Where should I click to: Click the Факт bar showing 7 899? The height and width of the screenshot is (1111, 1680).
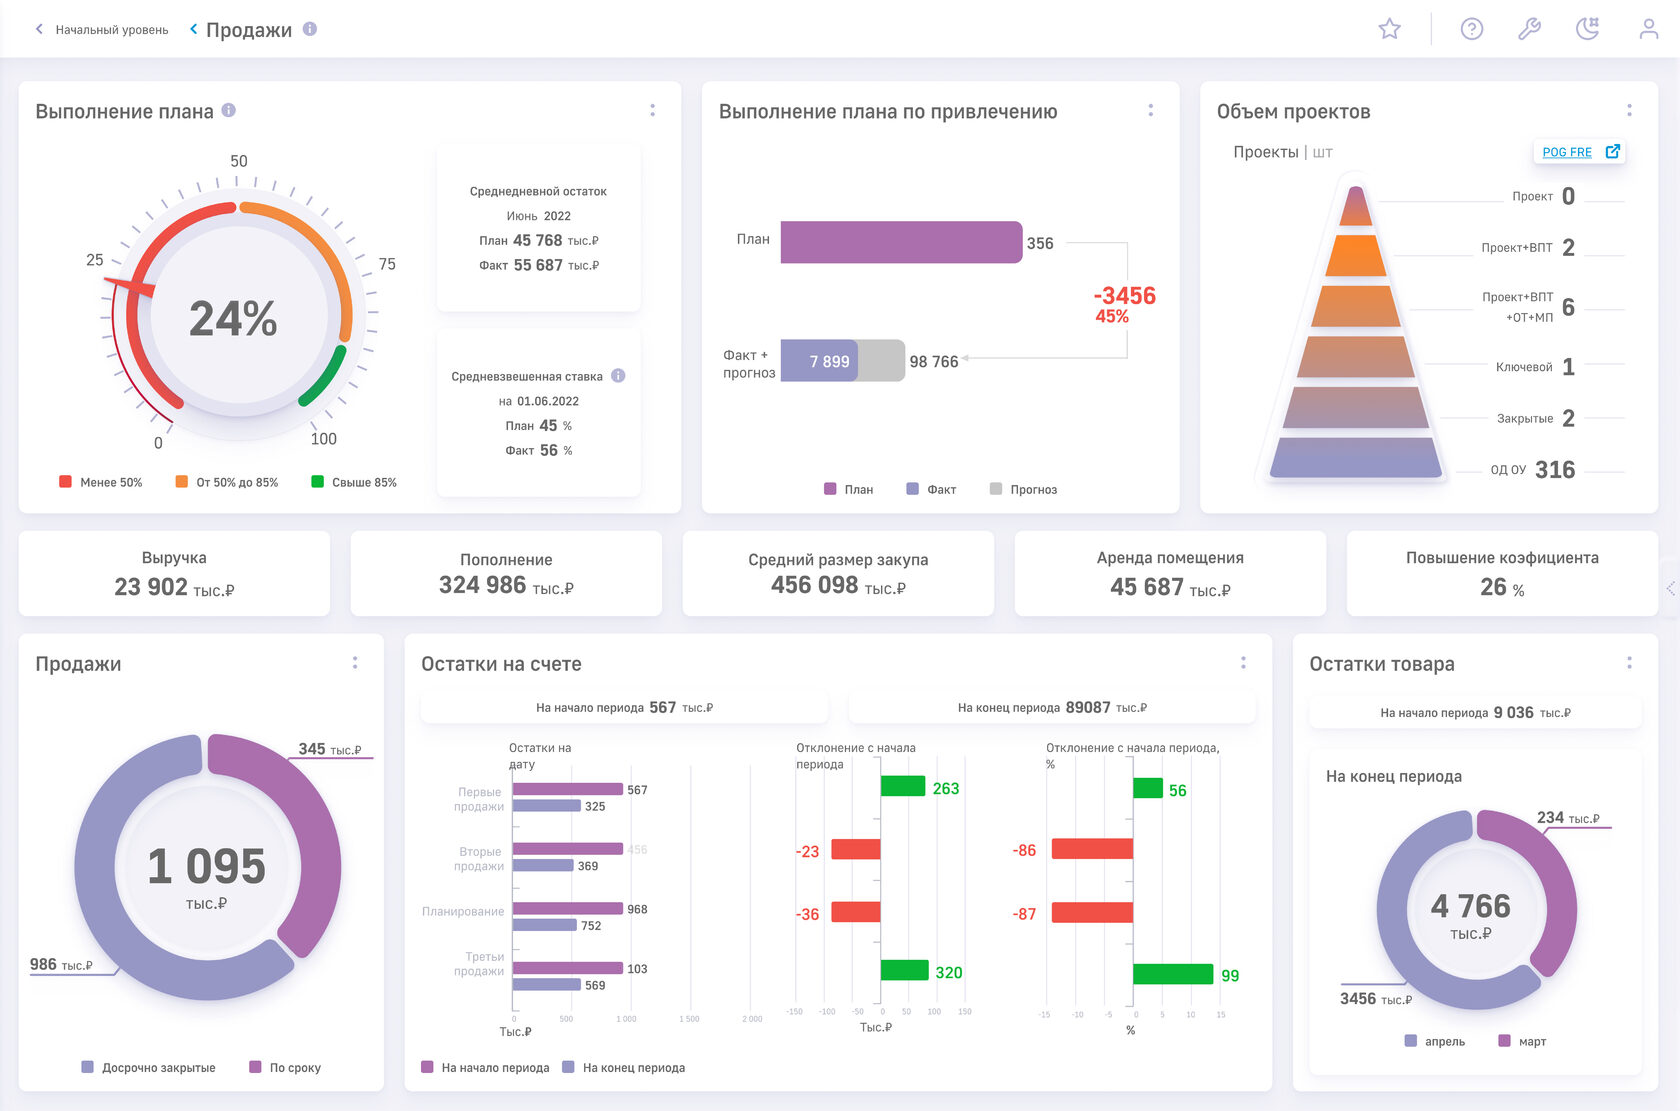[818, 360]
